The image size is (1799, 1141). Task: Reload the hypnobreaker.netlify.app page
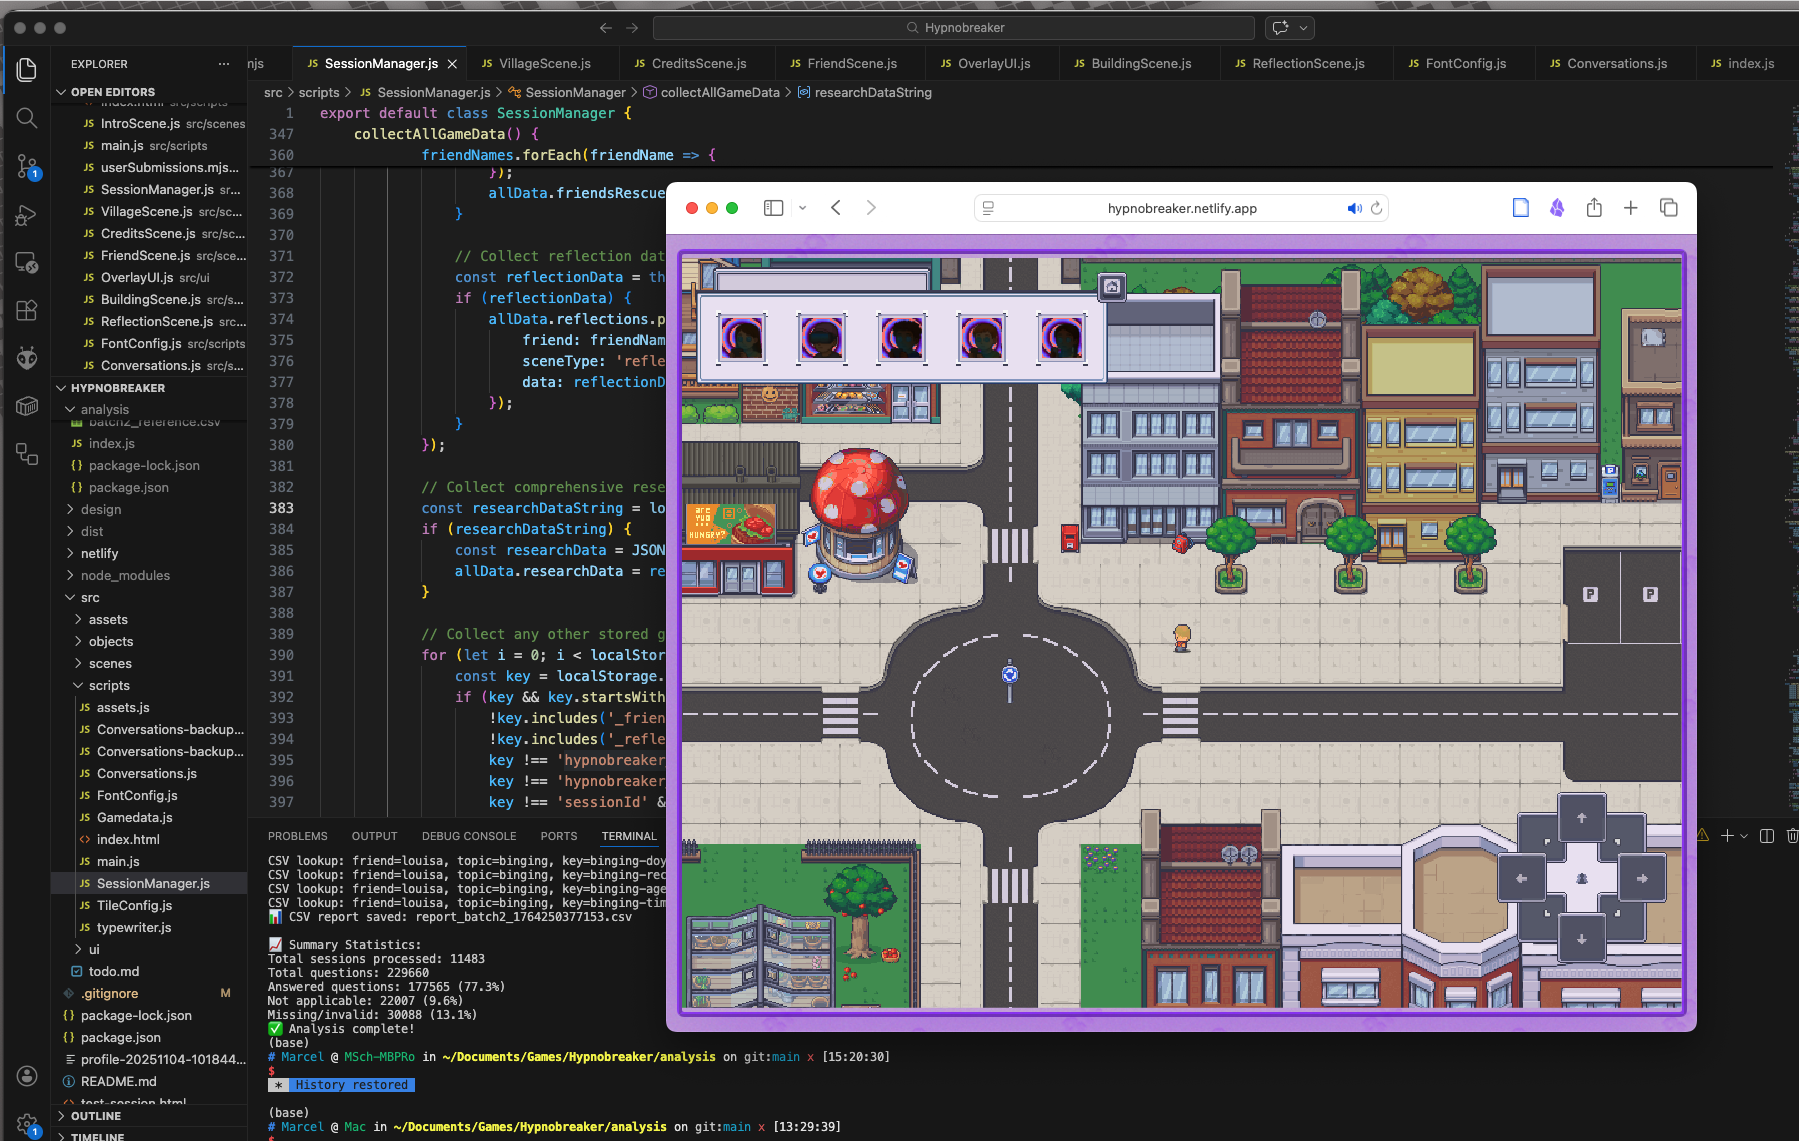tap(1376, 208)
